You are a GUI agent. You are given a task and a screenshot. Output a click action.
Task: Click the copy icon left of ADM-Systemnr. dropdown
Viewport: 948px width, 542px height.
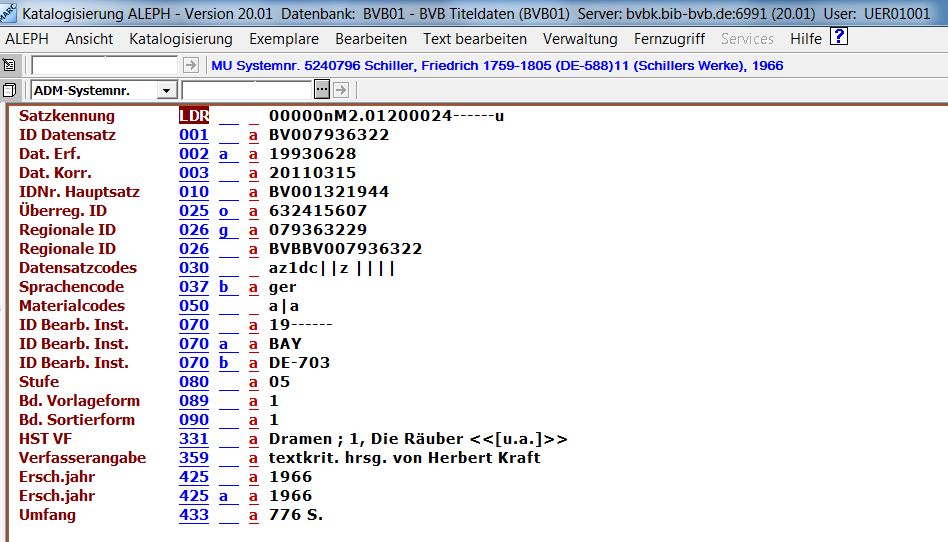[x=10, y=90]
